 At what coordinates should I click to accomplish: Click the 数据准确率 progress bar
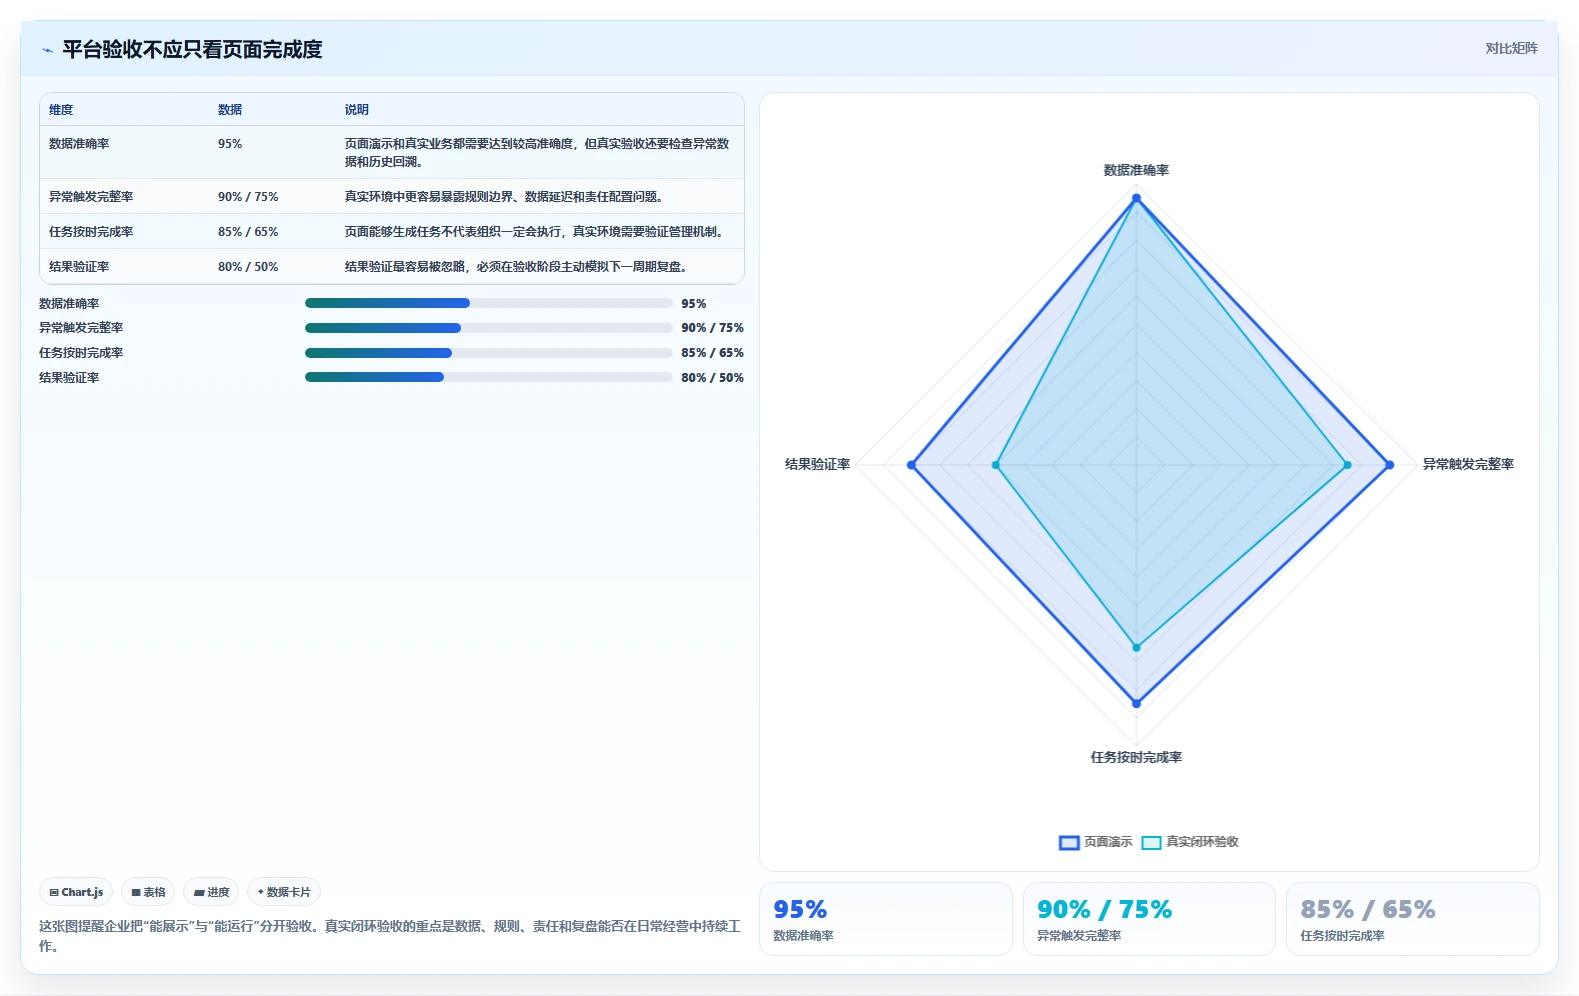click(x=488, y=303)
